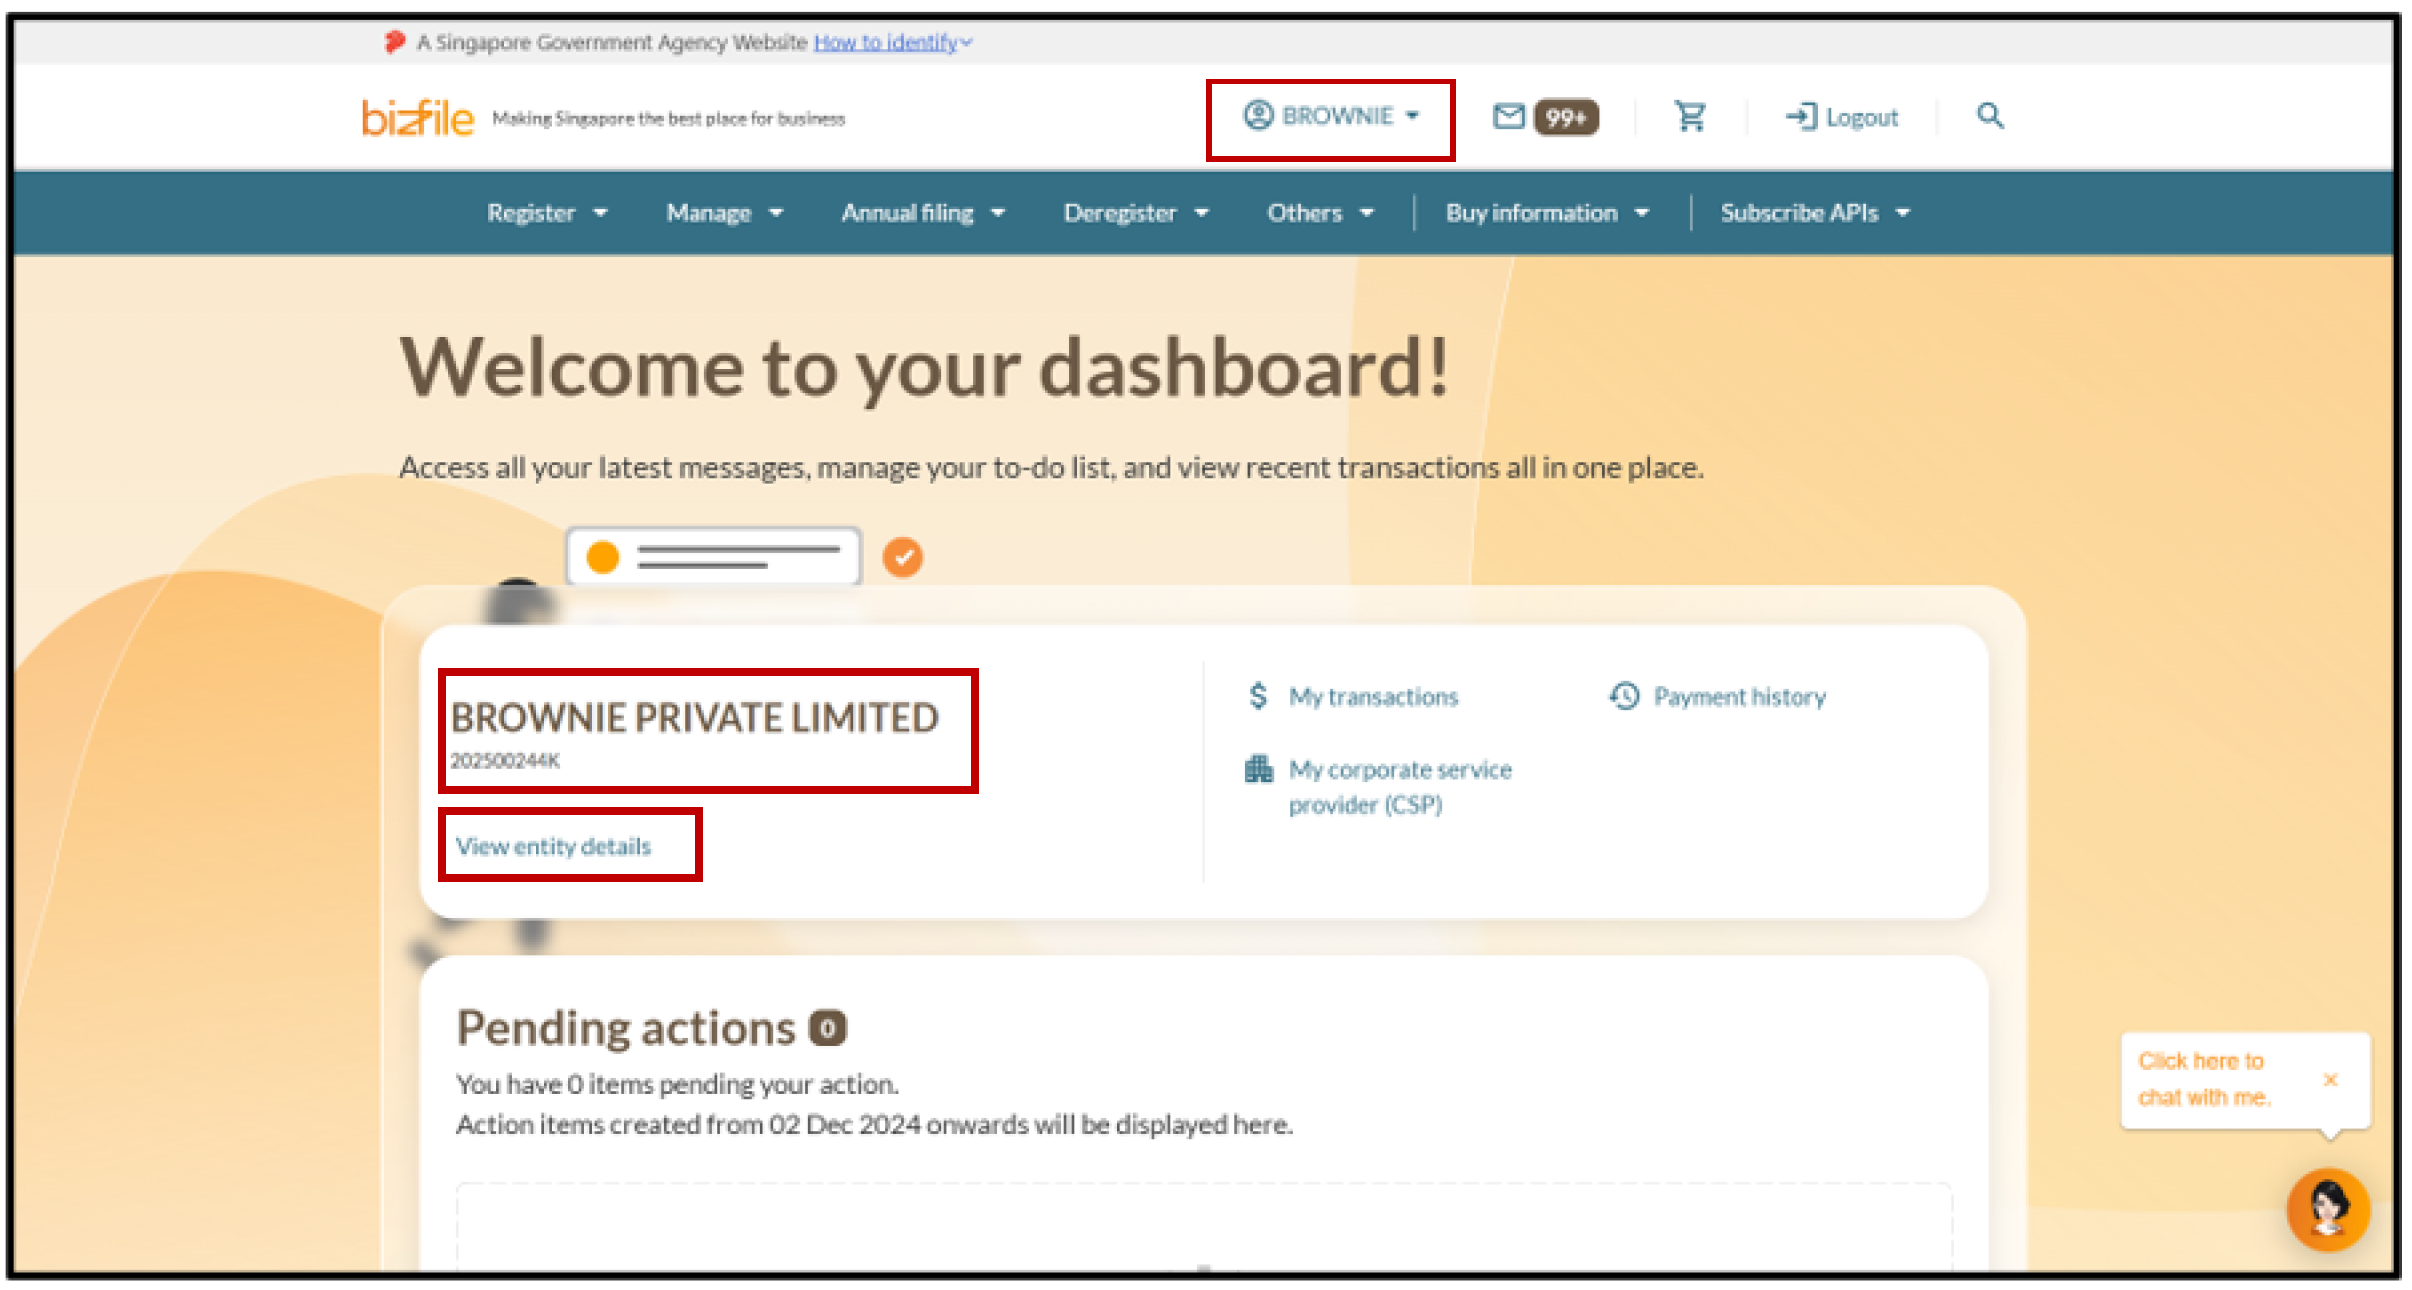
Task: Open the Annual filing dropdown
Action: point(922,213)
